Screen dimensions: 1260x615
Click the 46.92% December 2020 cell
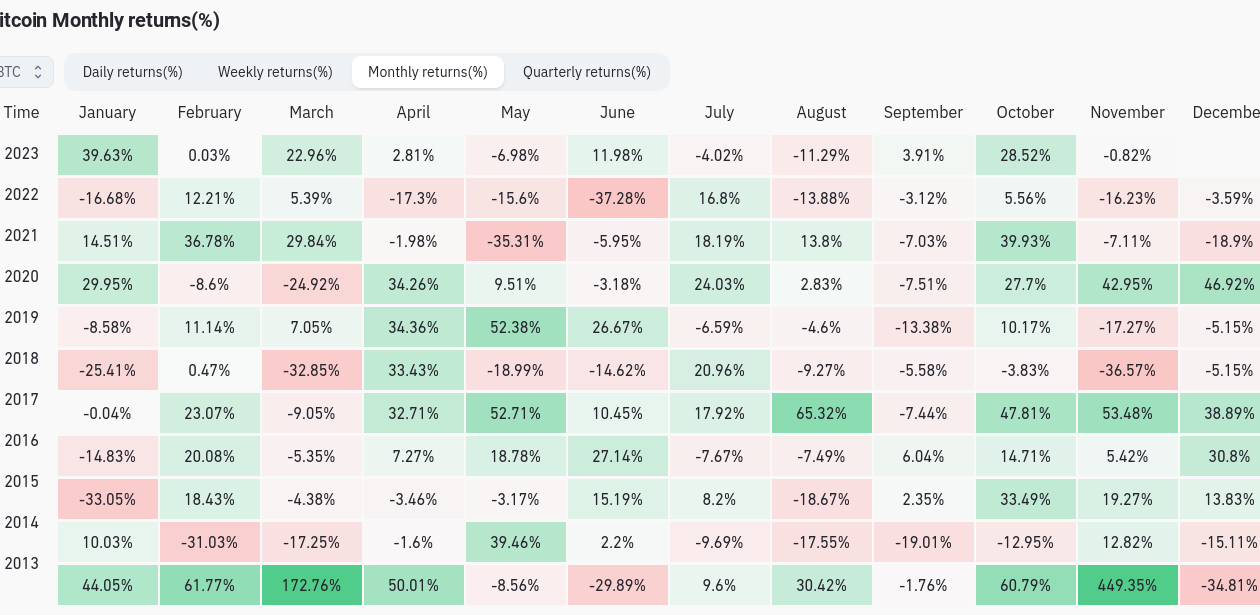click(1223, 284)
